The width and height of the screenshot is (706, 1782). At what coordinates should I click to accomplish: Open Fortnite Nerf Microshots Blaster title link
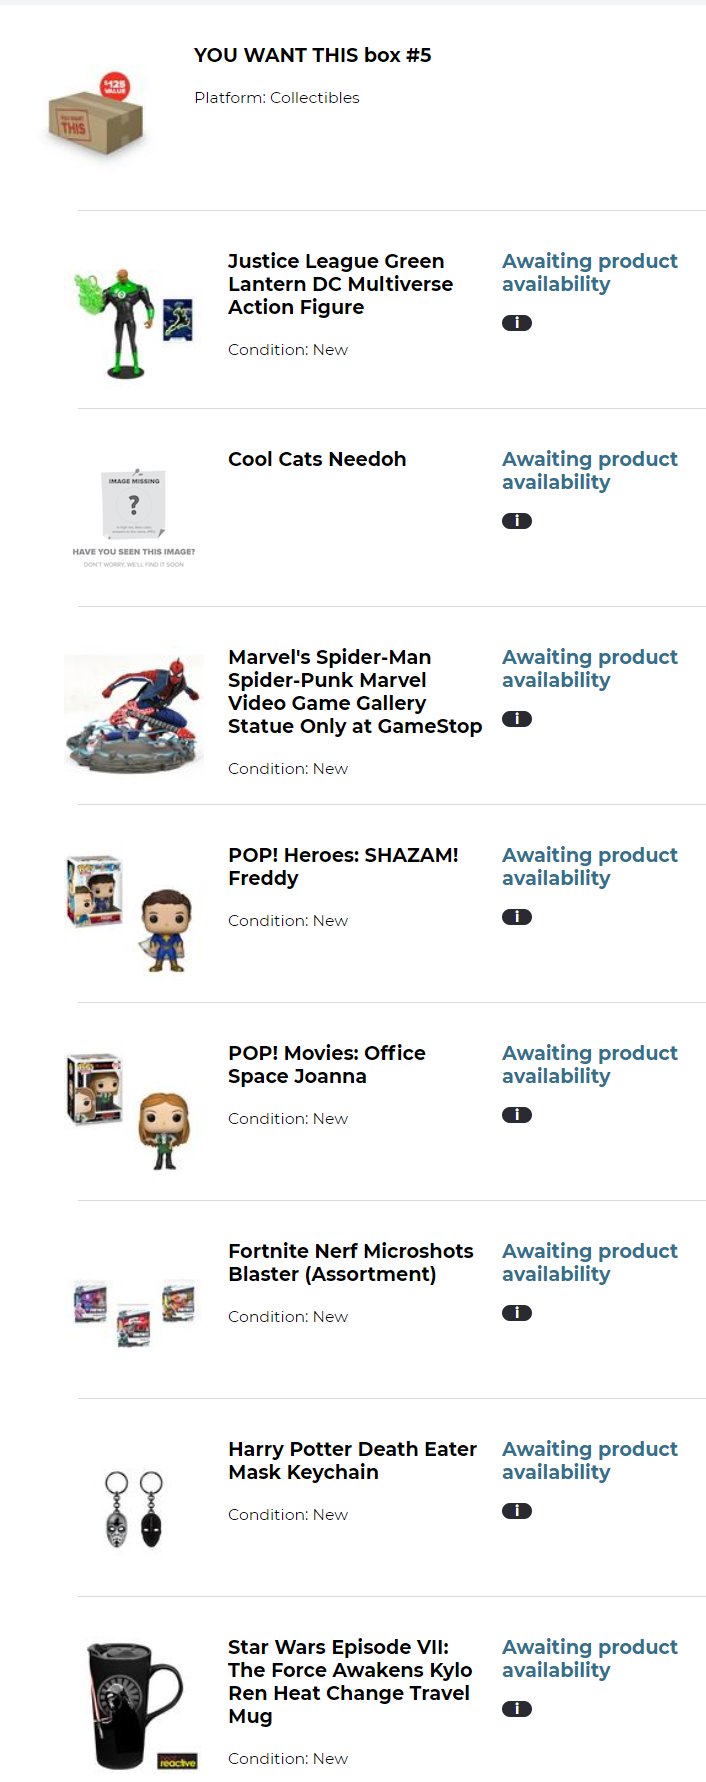(350, 1262)
